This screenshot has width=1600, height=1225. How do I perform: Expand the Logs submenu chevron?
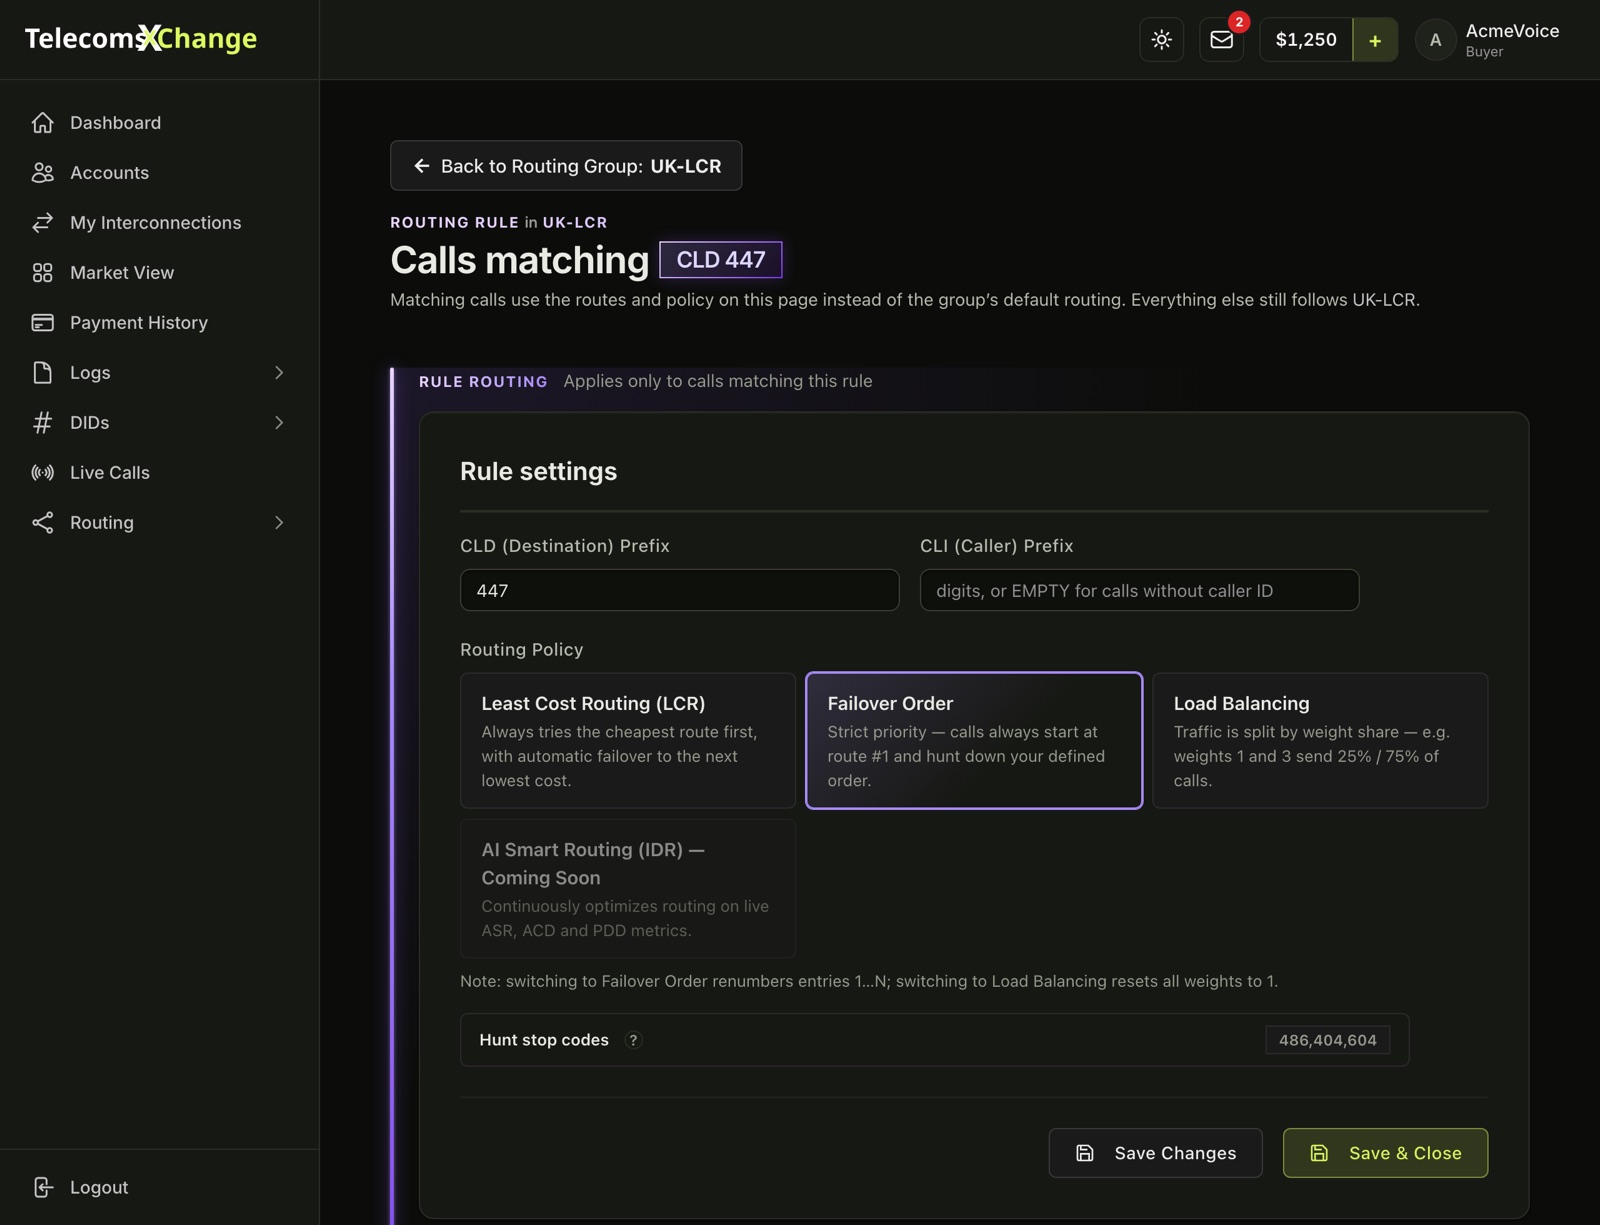coord(279,373)
